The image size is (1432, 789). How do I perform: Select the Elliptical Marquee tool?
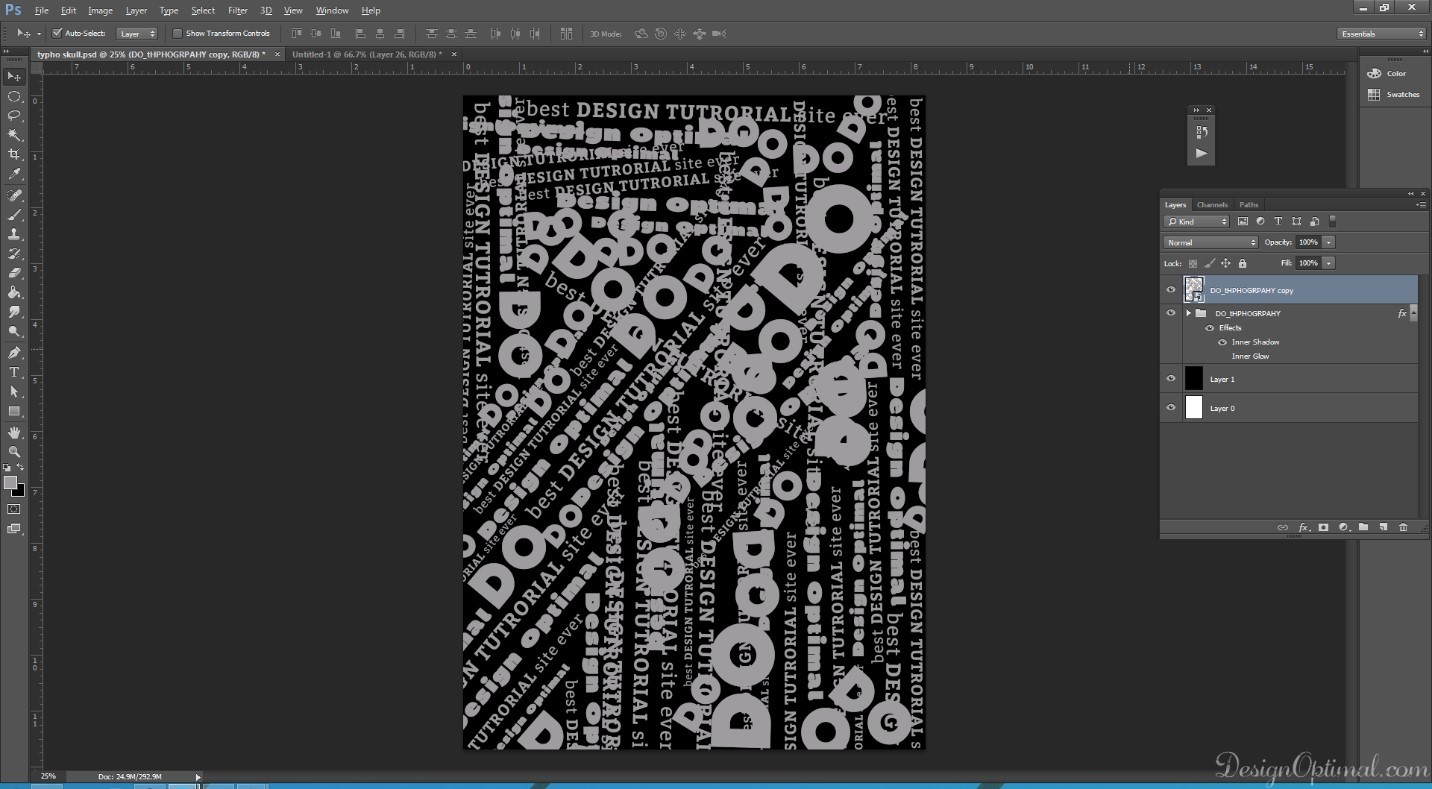pos(14,97)
